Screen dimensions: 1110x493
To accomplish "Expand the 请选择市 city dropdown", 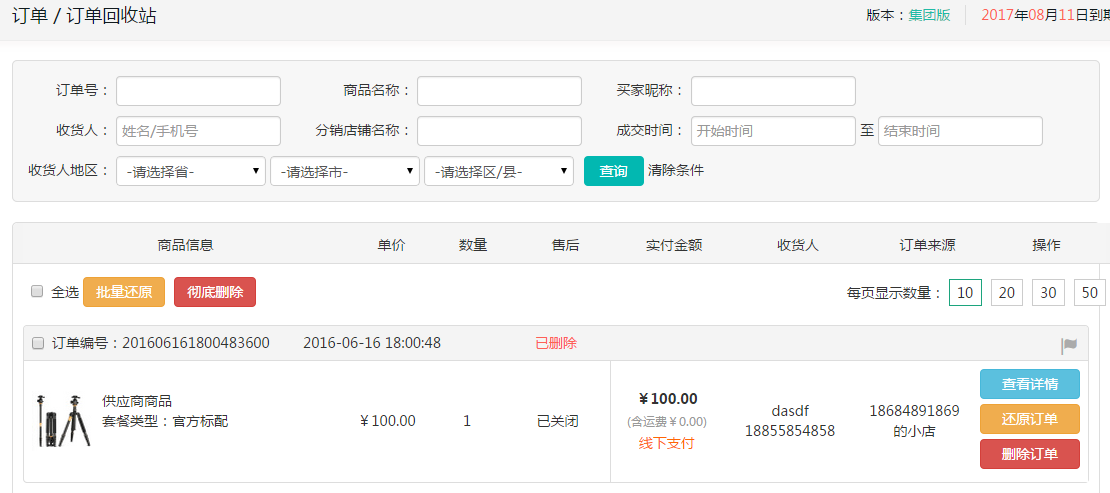I will (x=345, y=171).
